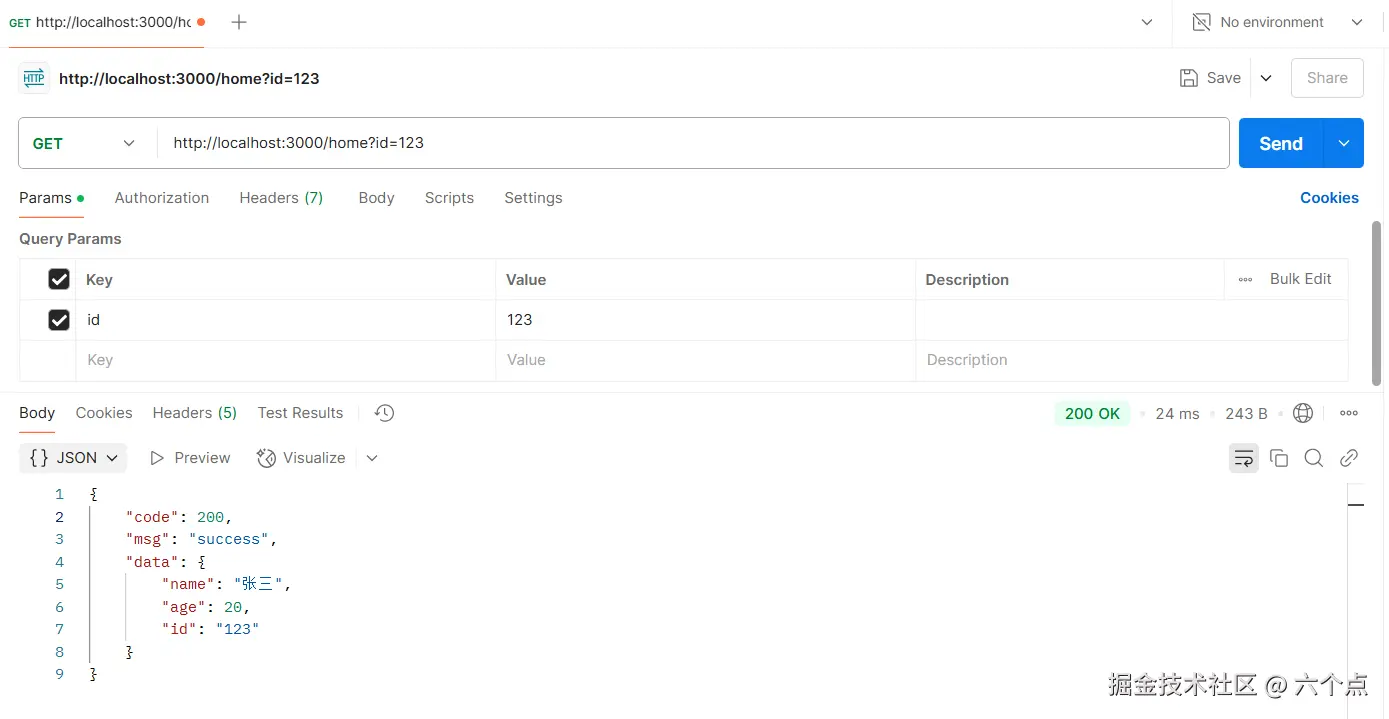
Task: Uncheck the select-all params checkbox in header
Action: point(59,279)
